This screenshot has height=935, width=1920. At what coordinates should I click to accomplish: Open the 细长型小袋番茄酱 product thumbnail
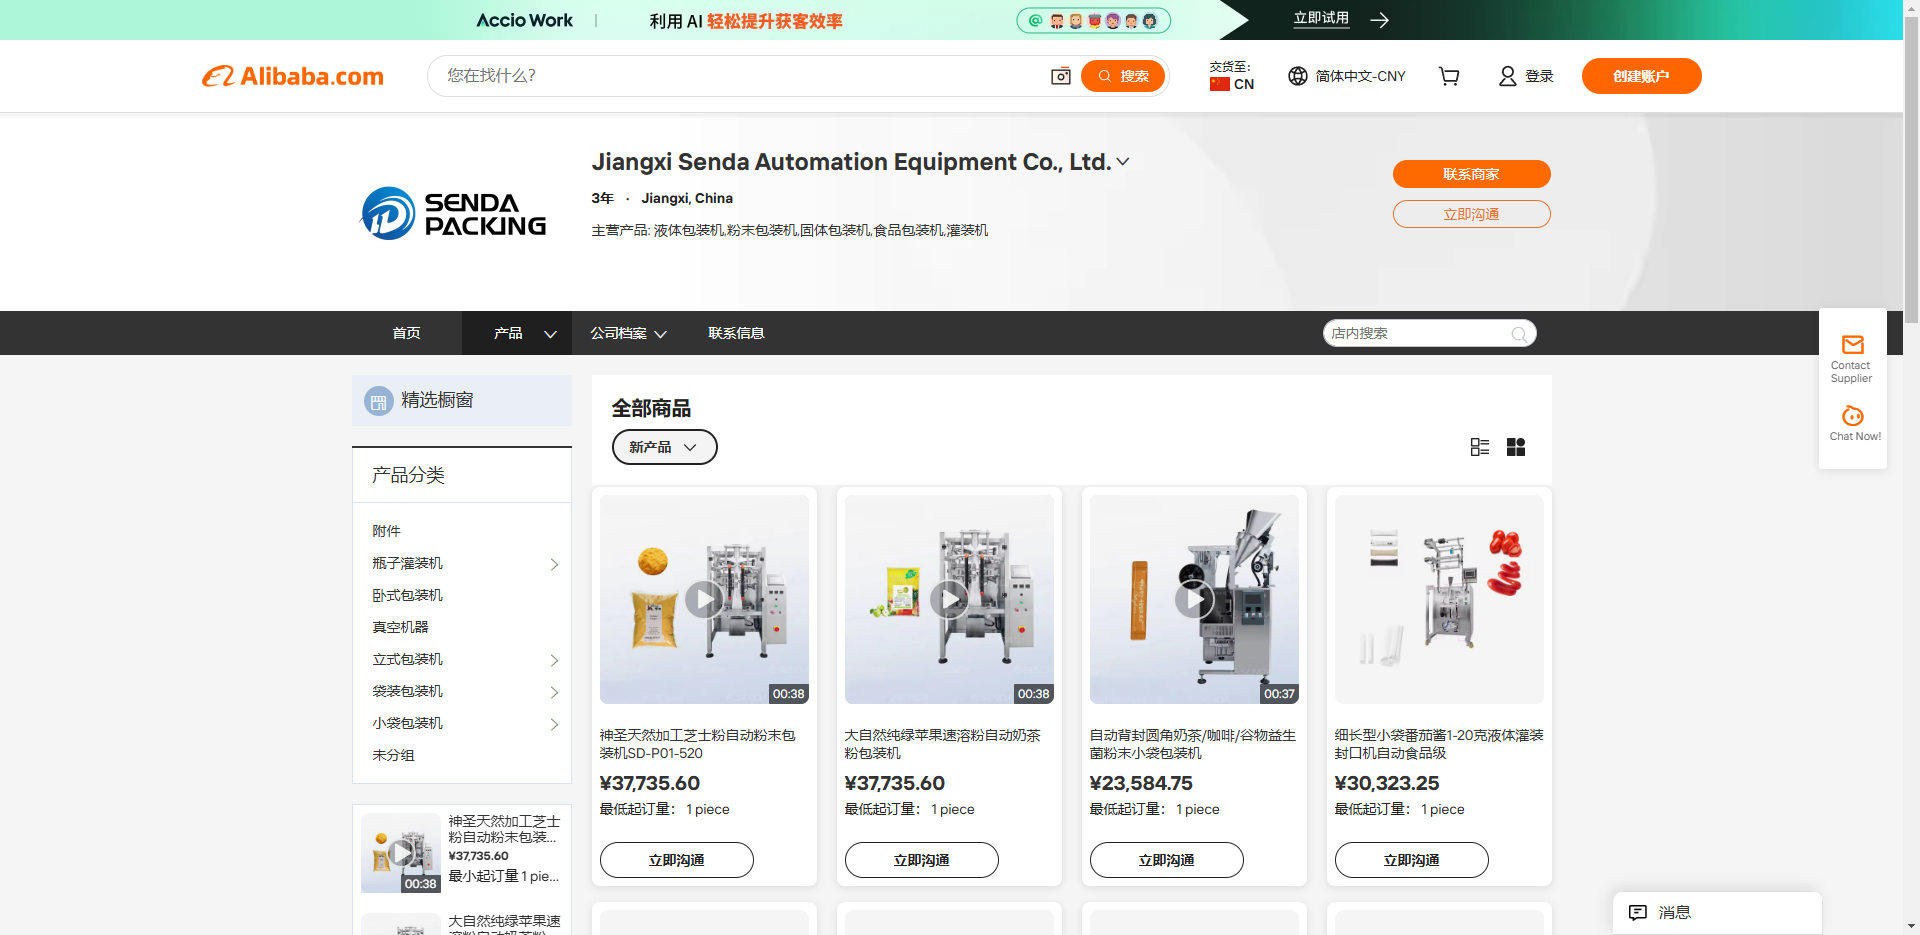click(1439, 599)
